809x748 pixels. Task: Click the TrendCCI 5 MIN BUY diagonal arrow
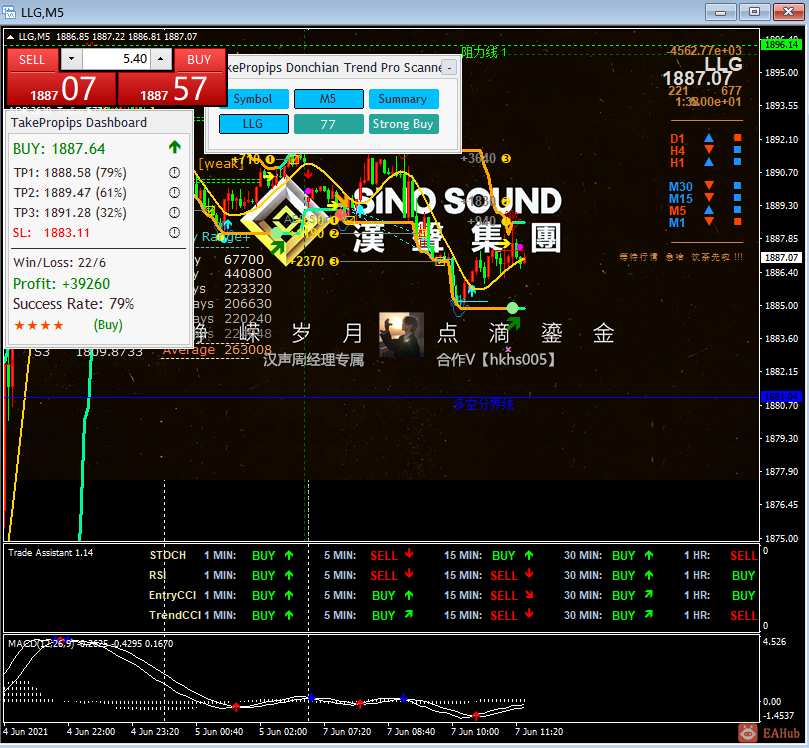[409, 614]
